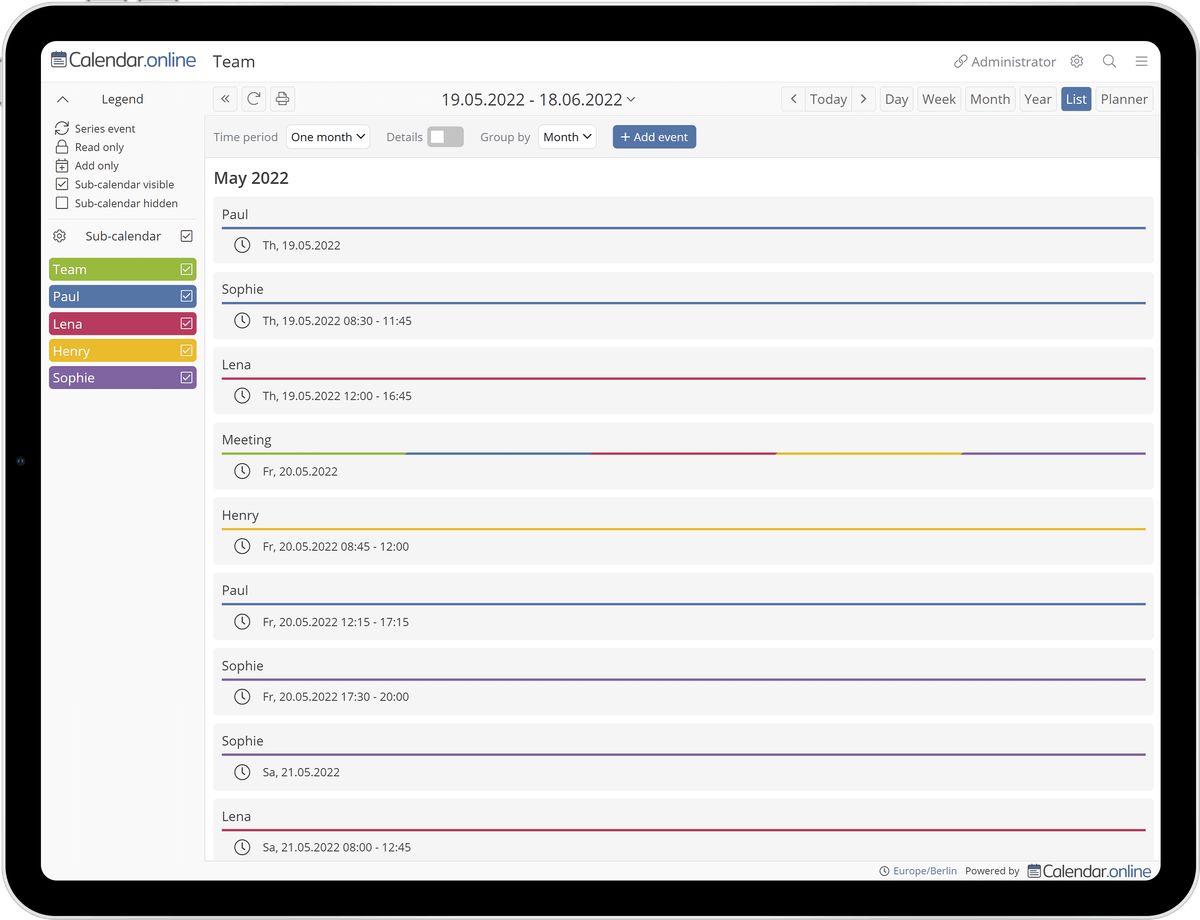Viewport: 1200px width, 920px height.
Task: Click the Europe/Berlin timezone link
Action: pos(924,871)
